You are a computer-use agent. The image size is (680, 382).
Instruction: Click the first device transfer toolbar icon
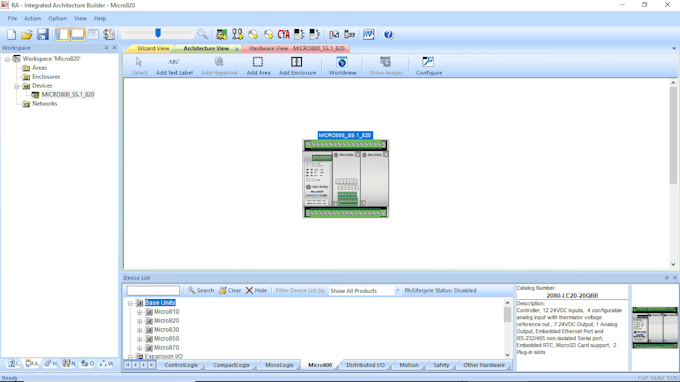click(x=299, y=34)
